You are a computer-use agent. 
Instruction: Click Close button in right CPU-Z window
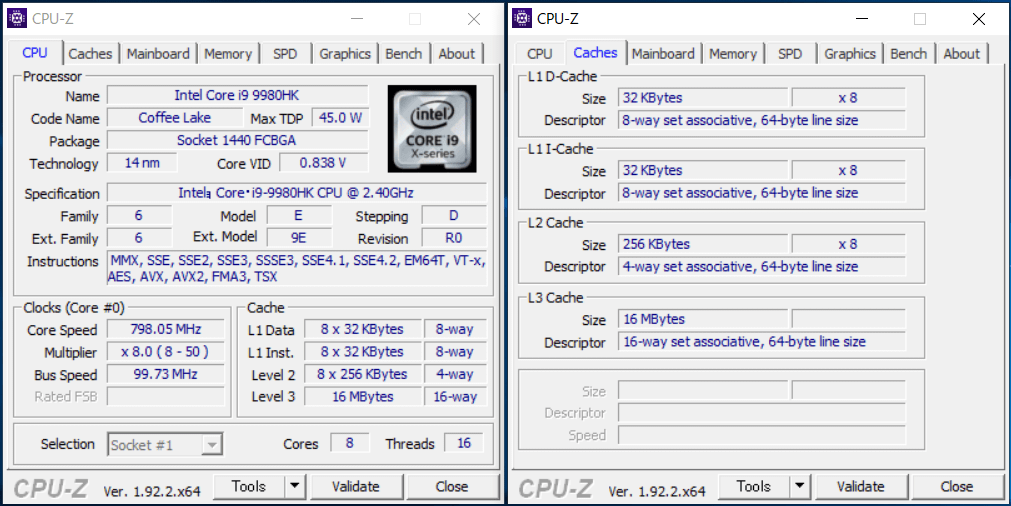(957, 487)
